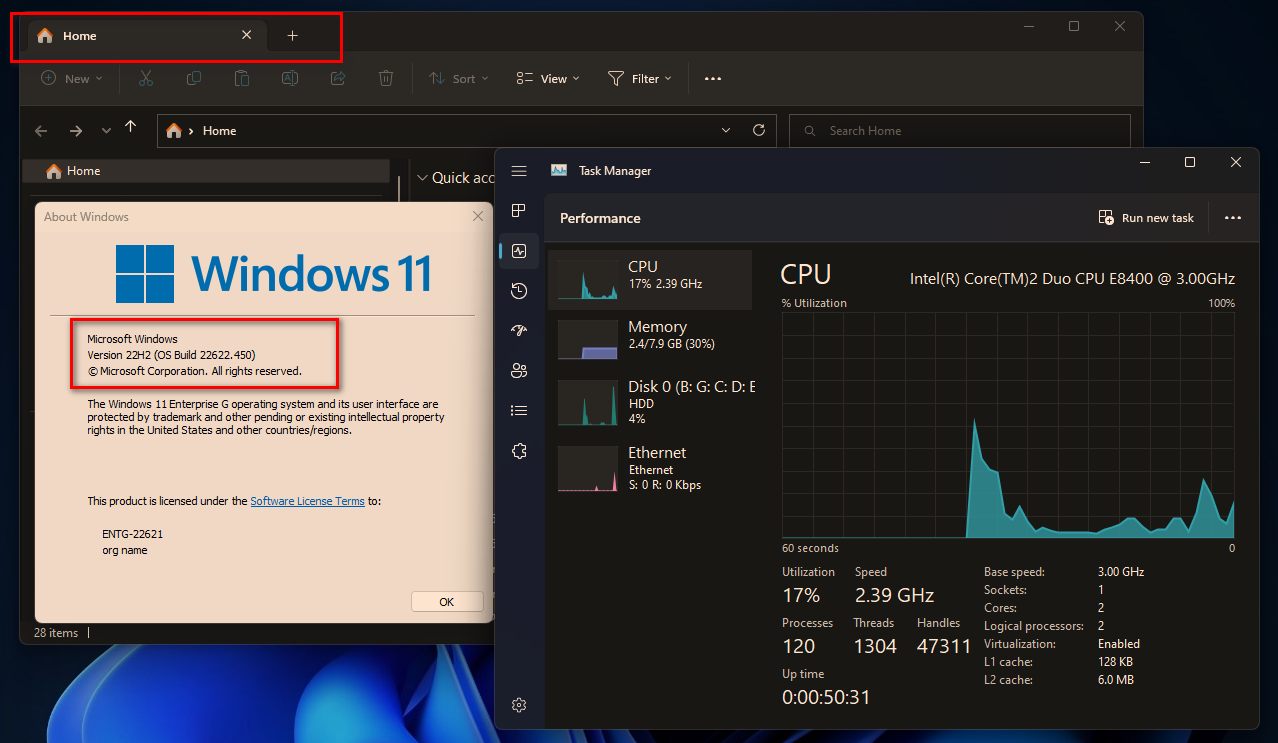Open Task Manager more options ellipsis

pos(1233,218)
